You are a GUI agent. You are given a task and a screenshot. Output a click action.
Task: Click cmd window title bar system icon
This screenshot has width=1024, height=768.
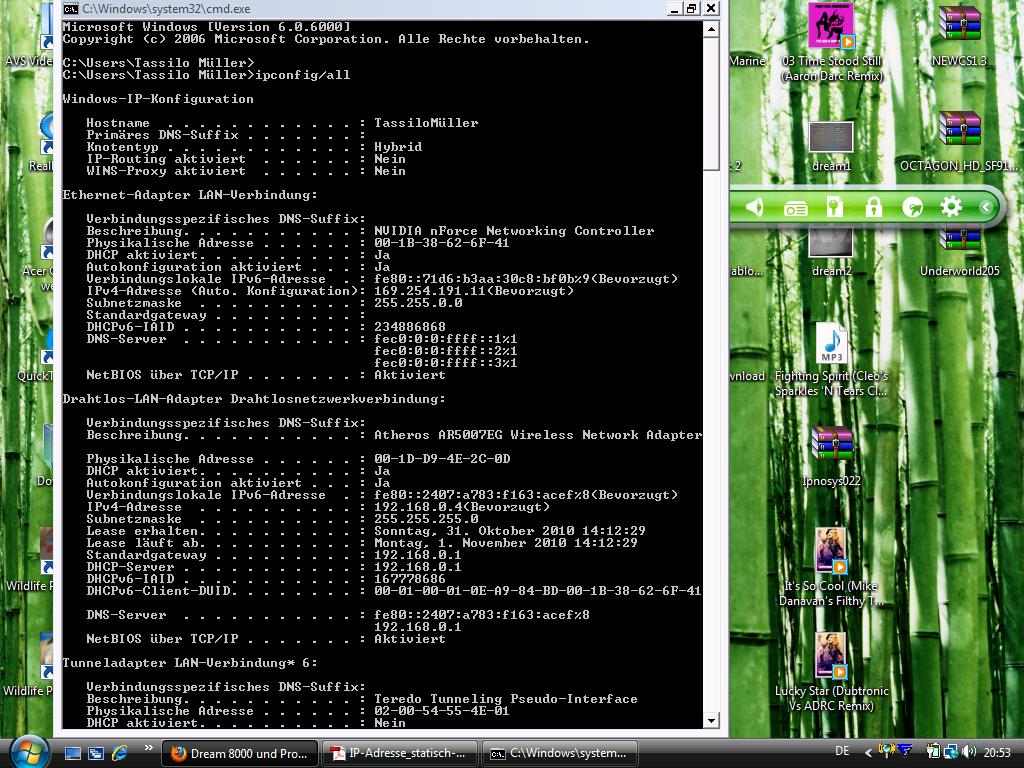pos(70,8)
